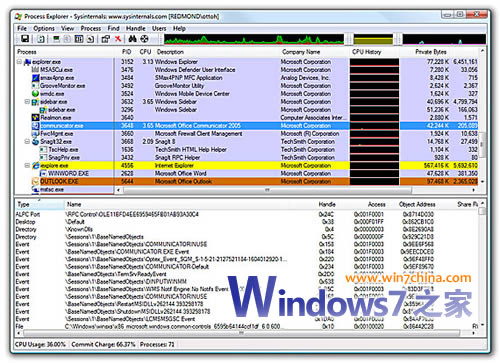Click Processes: 72 in status bar
This screenshot has height=363, width=500.
(x=157, y=344)
